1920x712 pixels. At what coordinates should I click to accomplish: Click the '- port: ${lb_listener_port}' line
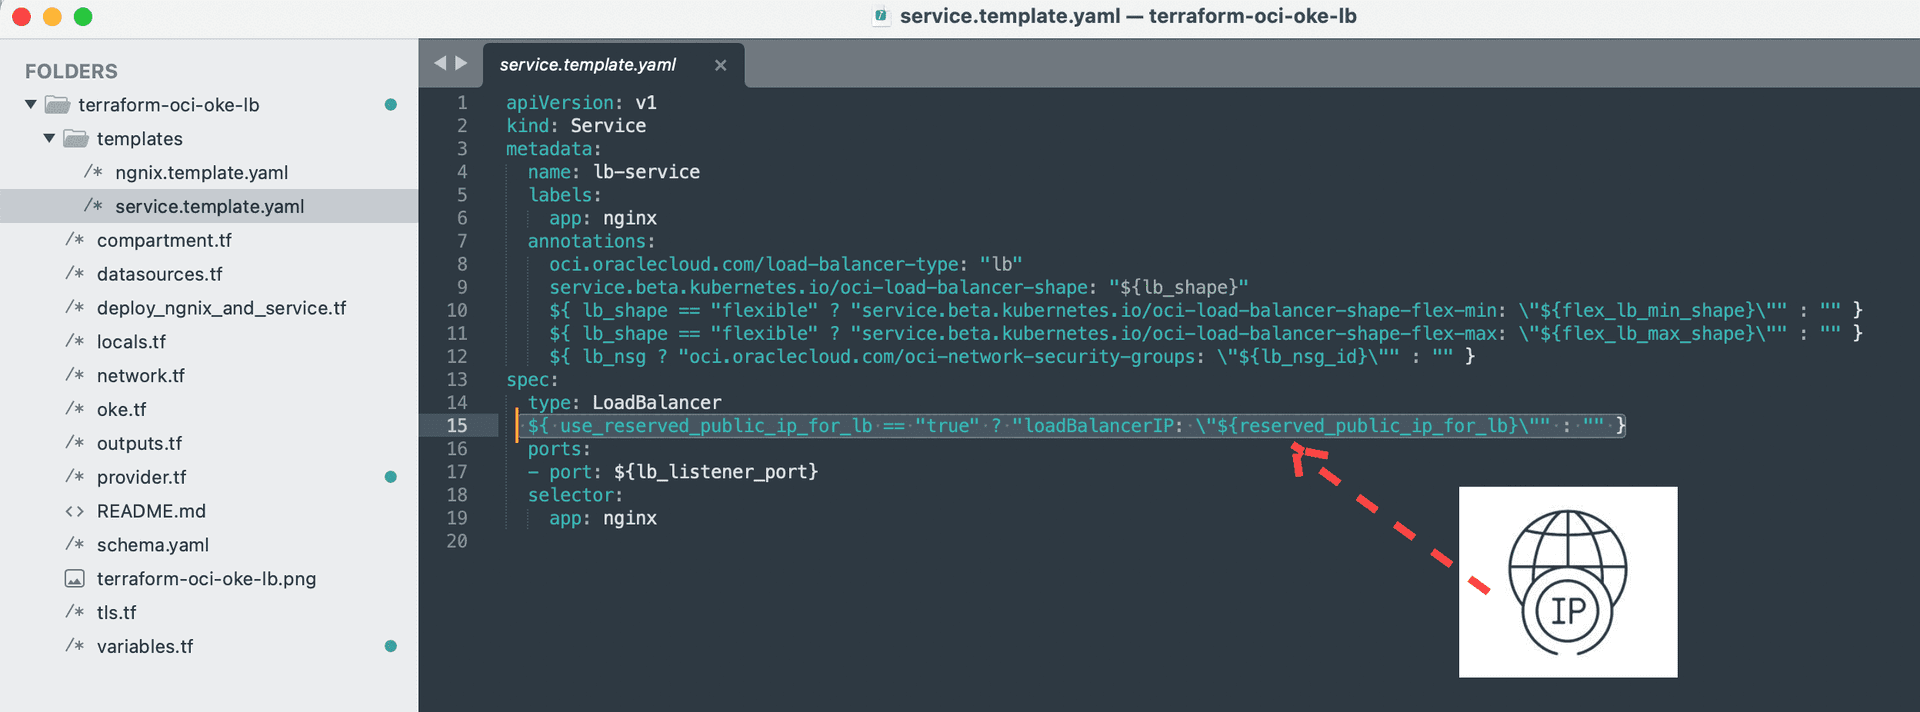point(673,472)
